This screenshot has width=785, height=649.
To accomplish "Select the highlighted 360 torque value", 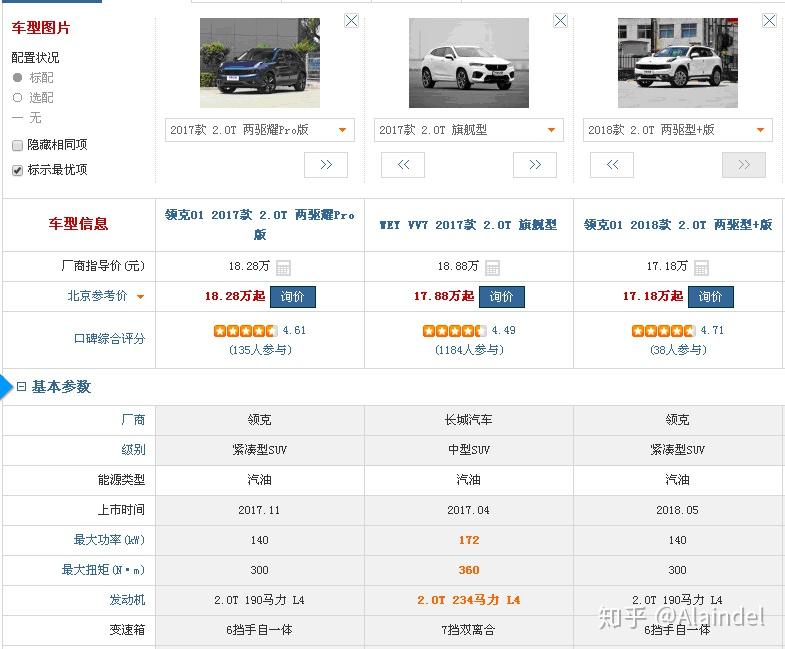I will (469, 570).
